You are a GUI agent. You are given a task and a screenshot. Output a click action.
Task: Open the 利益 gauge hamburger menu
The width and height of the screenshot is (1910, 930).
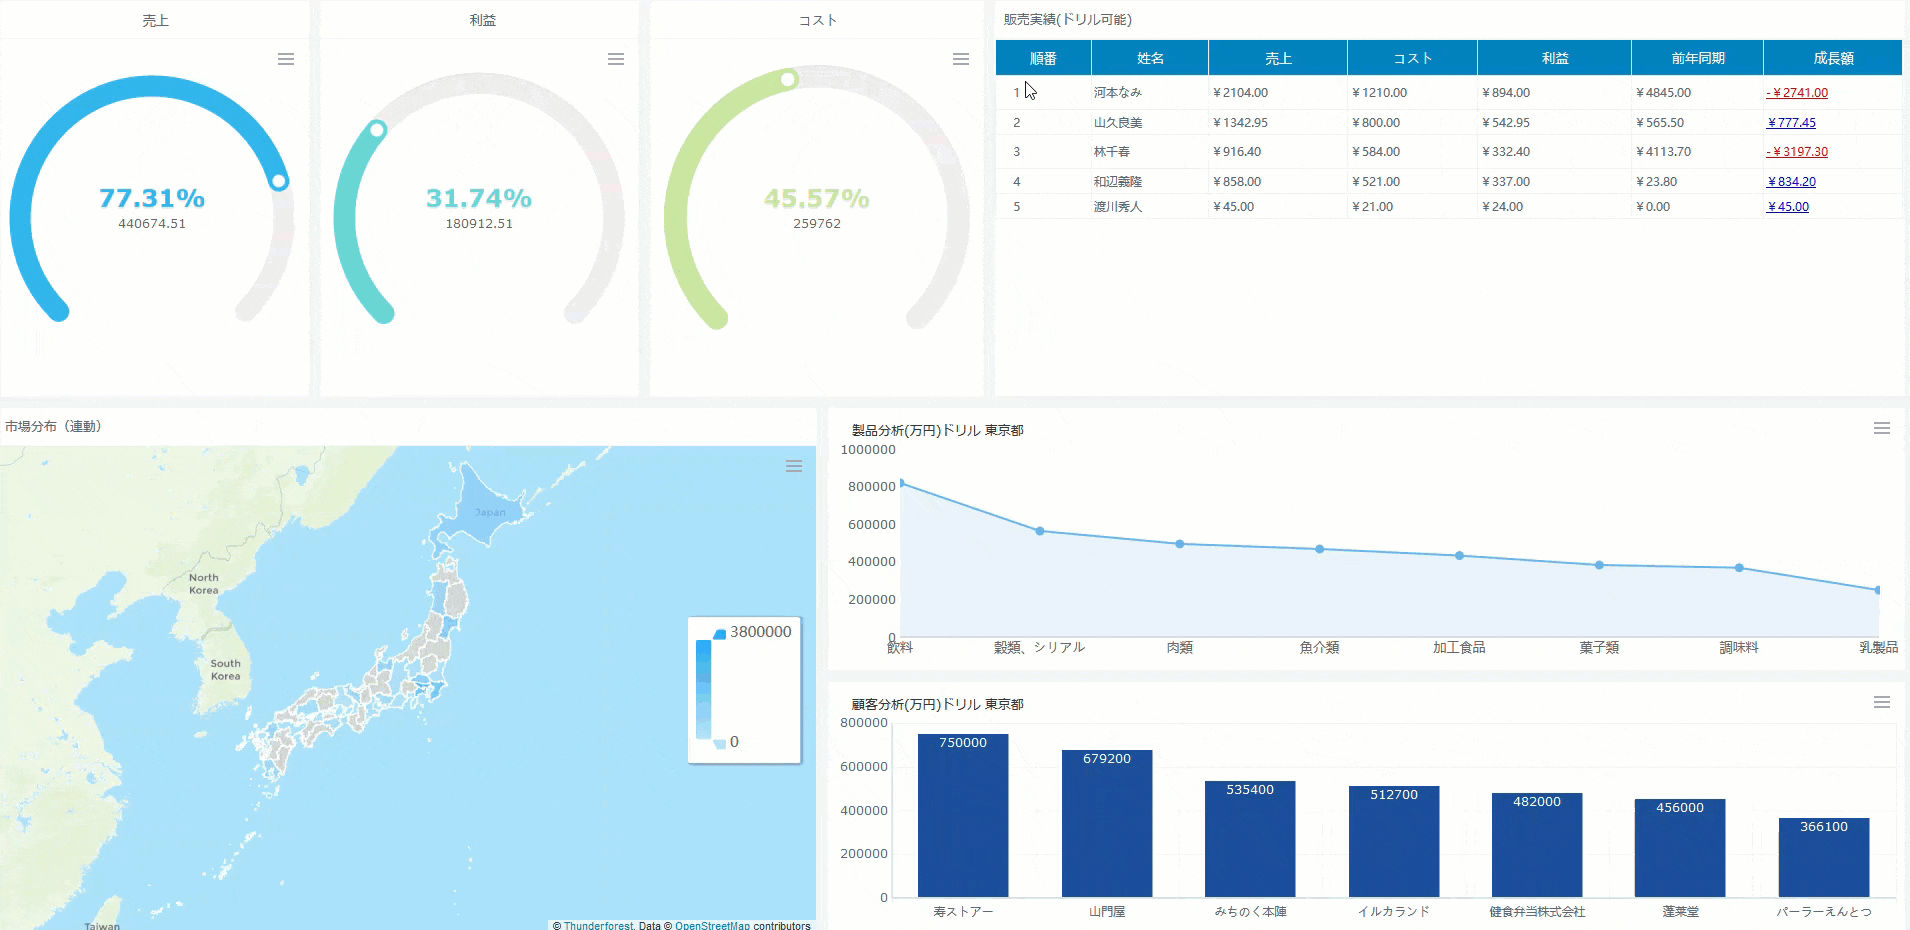(616, 60)
